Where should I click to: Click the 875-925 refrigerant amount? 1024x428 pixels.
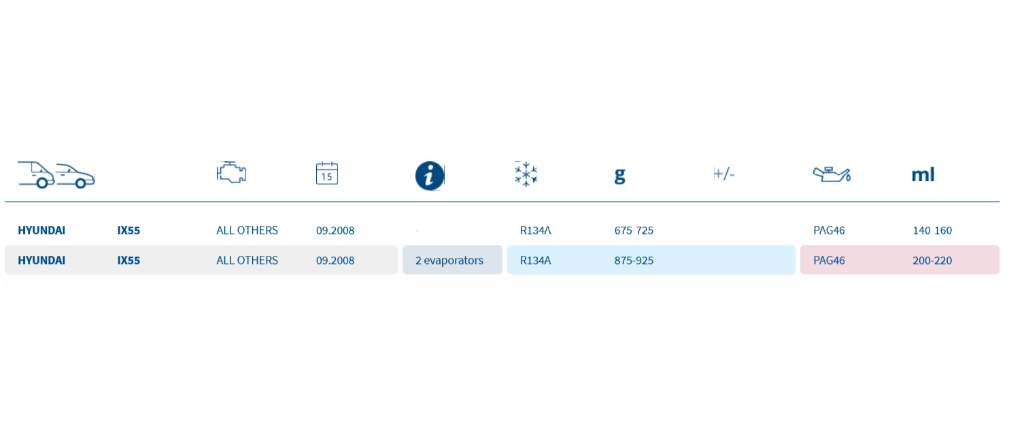633,260
